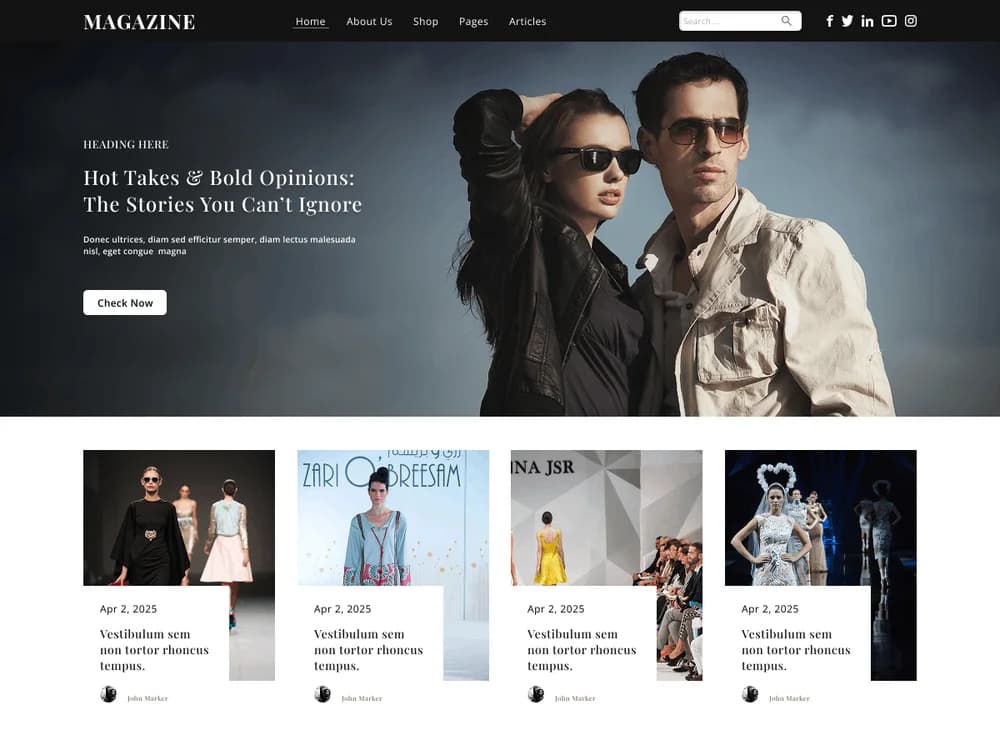Open the Pages menu item

tap(473, 21)
